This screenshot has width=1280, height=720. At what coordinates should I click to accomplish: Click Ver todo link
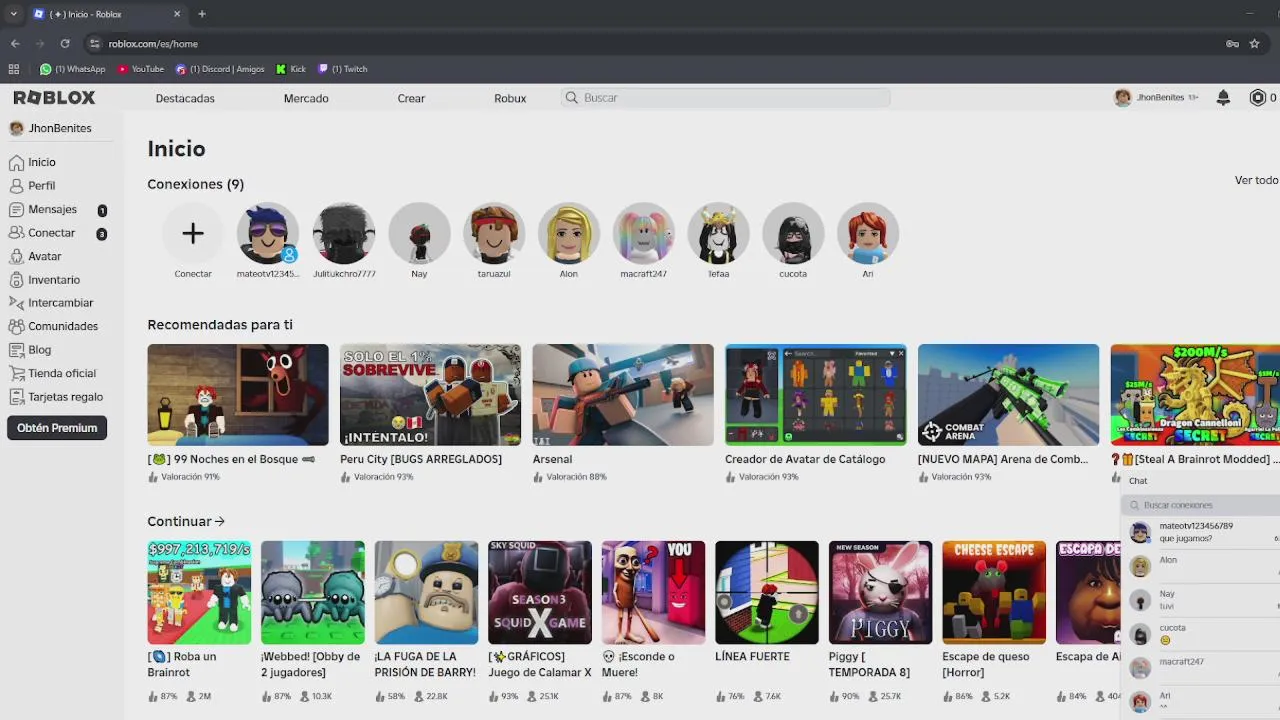(x=1256, y=180)
